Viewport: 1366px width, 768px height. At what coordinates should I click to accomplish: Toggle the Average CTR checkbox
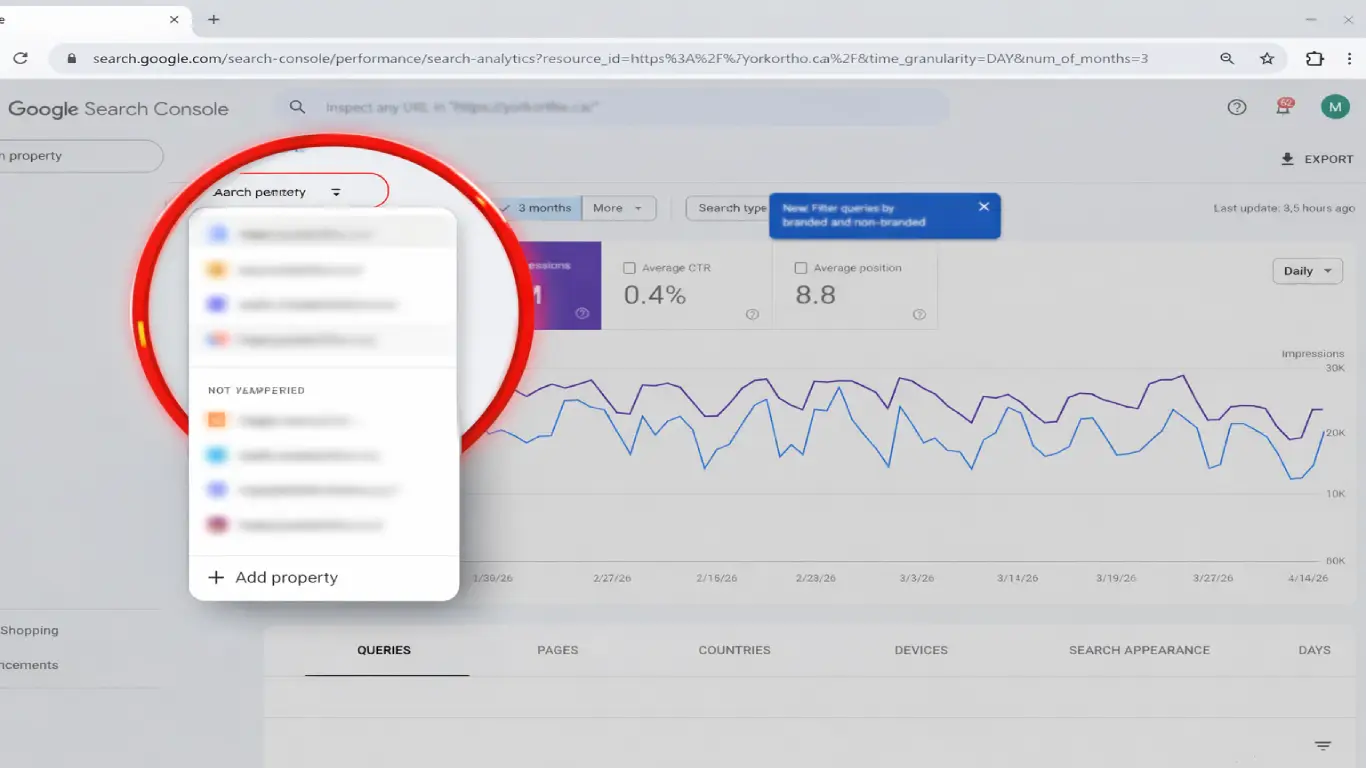[629, 268]
